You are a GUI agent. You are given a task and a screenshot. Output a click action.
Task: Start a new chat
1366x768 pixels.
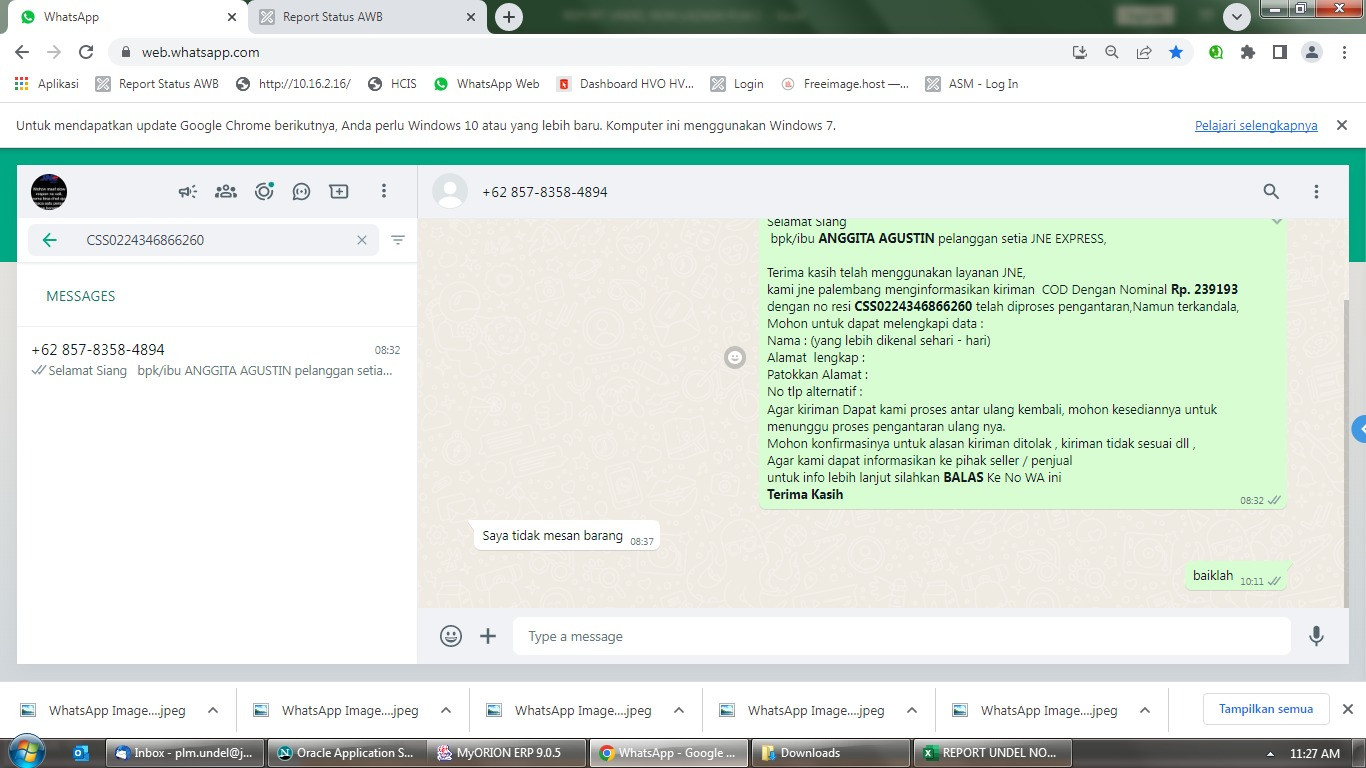[x=339, y=191]
